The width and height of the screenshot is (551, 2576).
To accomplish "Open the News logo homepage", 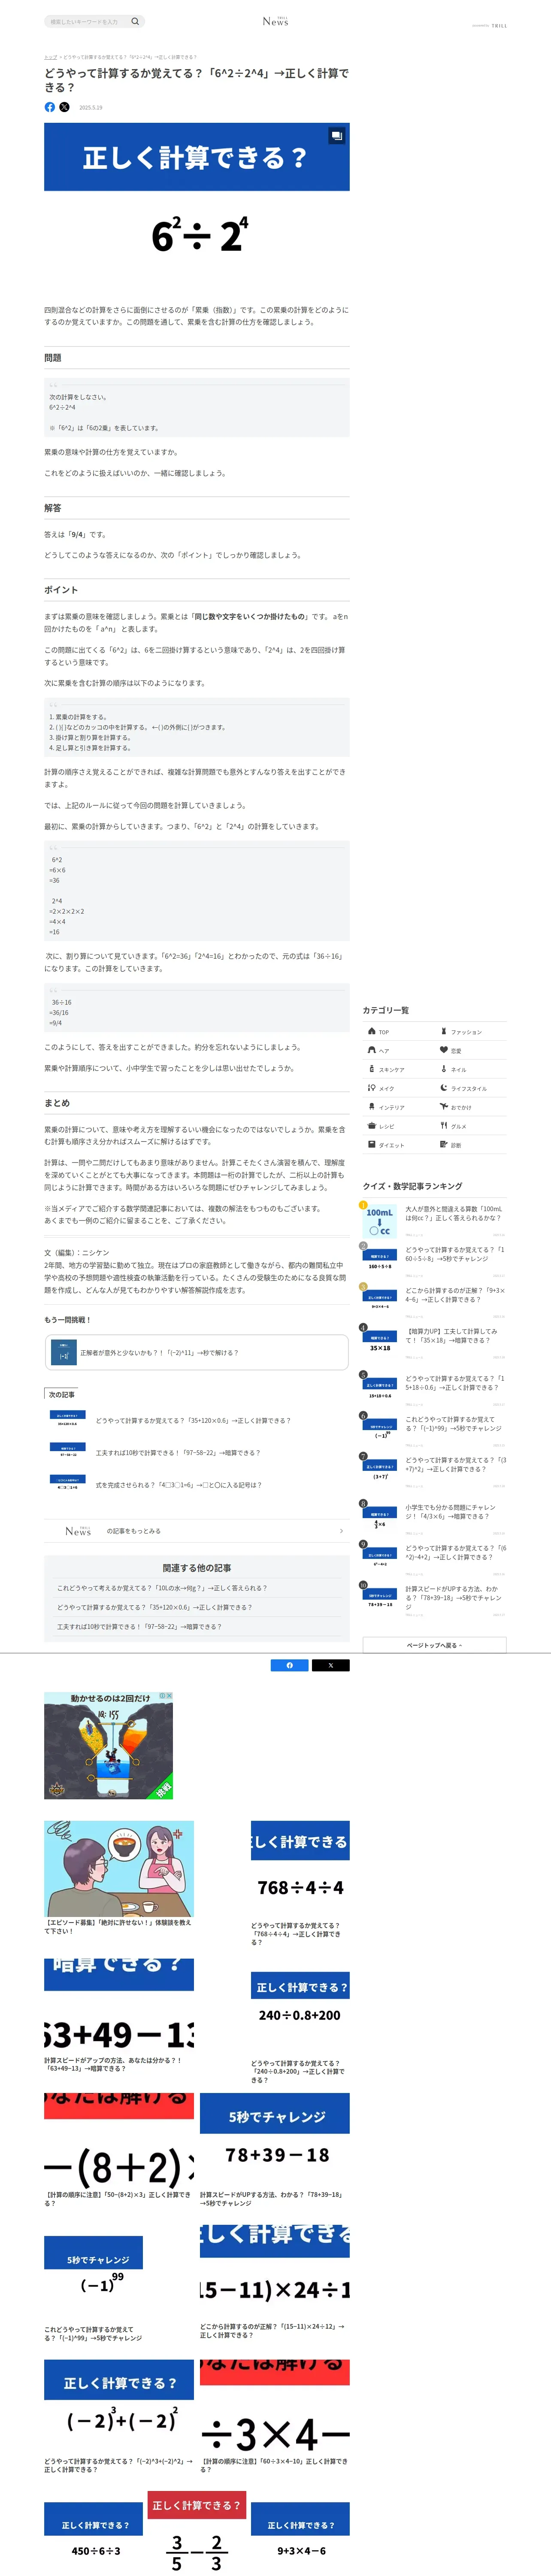I will [x=275, y=21].
